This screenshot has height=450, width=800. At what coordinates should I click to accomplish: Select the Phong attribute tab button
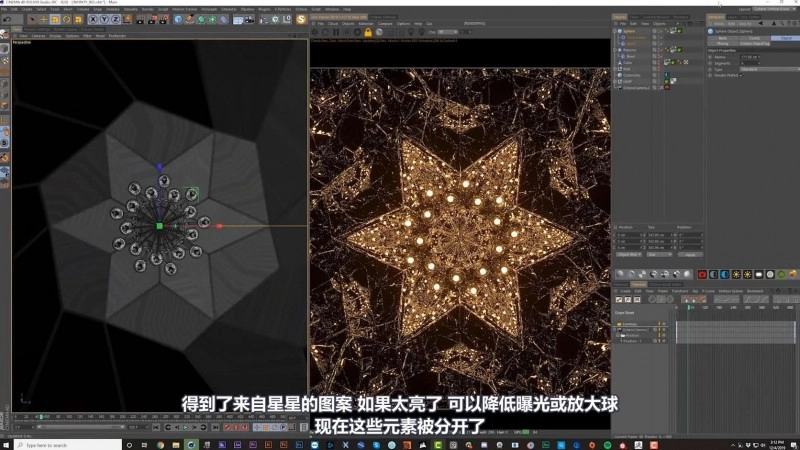(723, 43)
